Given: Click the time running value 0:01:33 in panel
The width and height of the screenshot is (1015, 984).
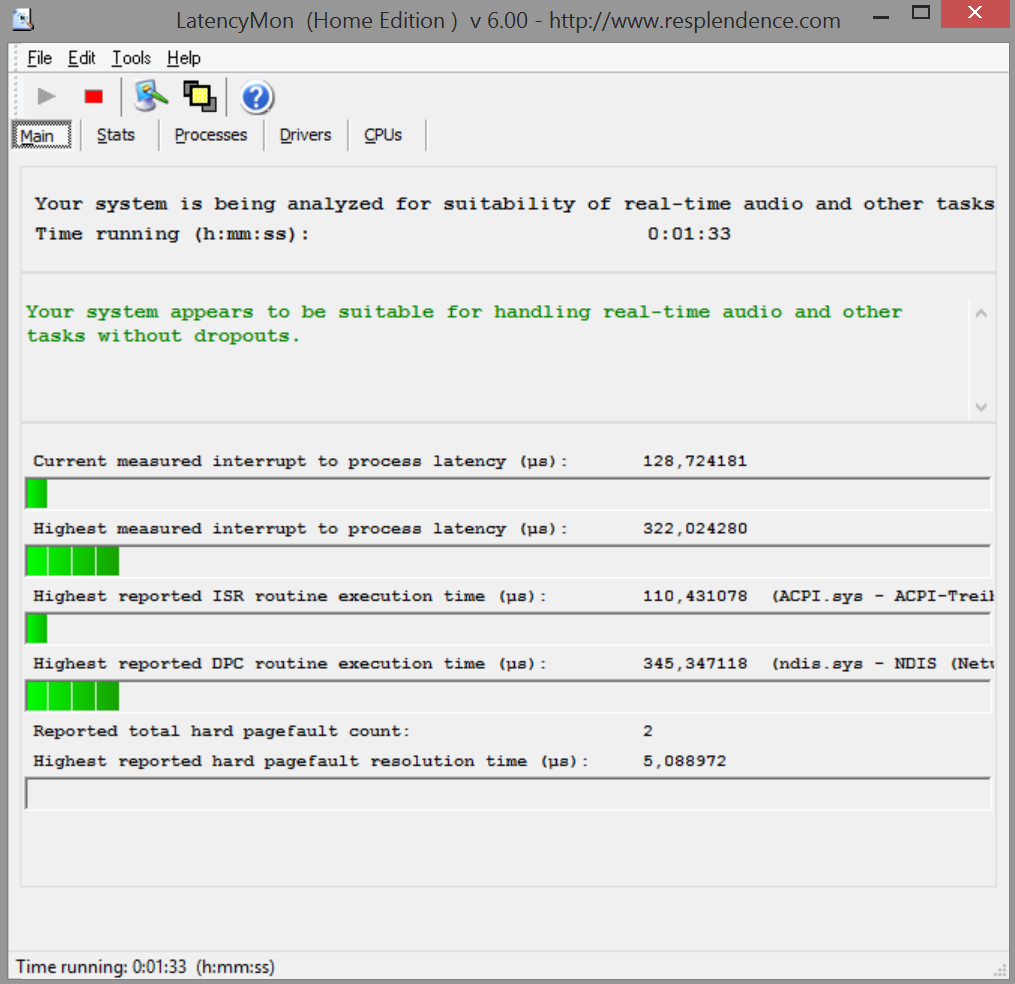Looking at the screenshot, I should (x=689, y=234).
